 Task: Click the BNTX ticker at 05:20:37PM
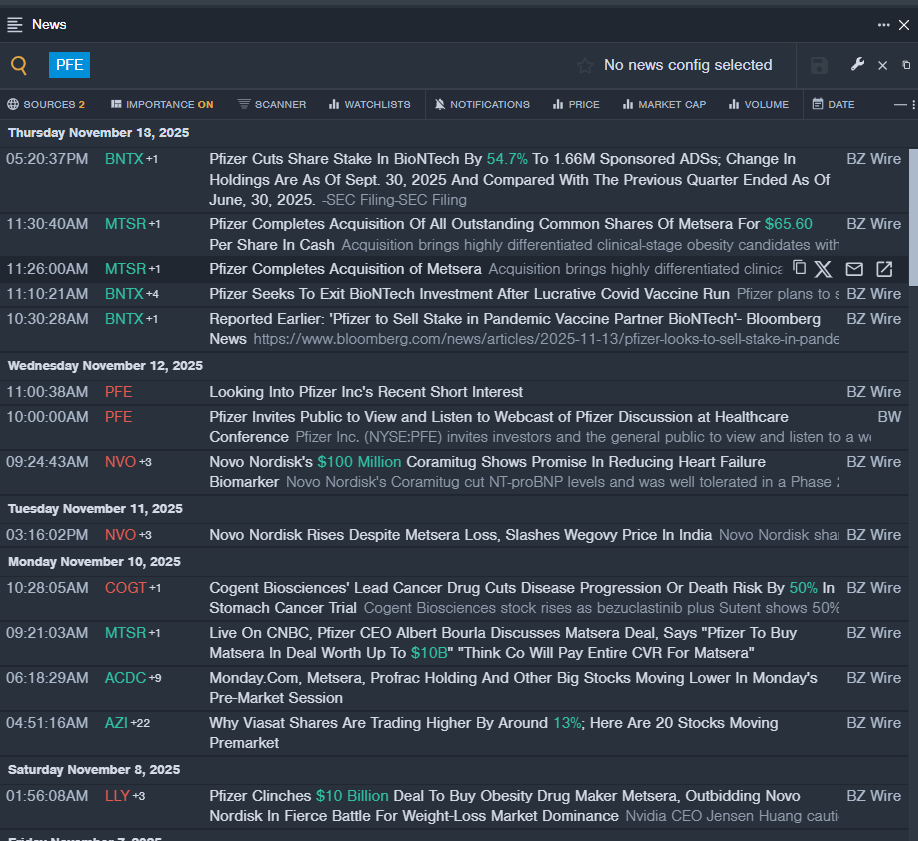coord(124,159)
